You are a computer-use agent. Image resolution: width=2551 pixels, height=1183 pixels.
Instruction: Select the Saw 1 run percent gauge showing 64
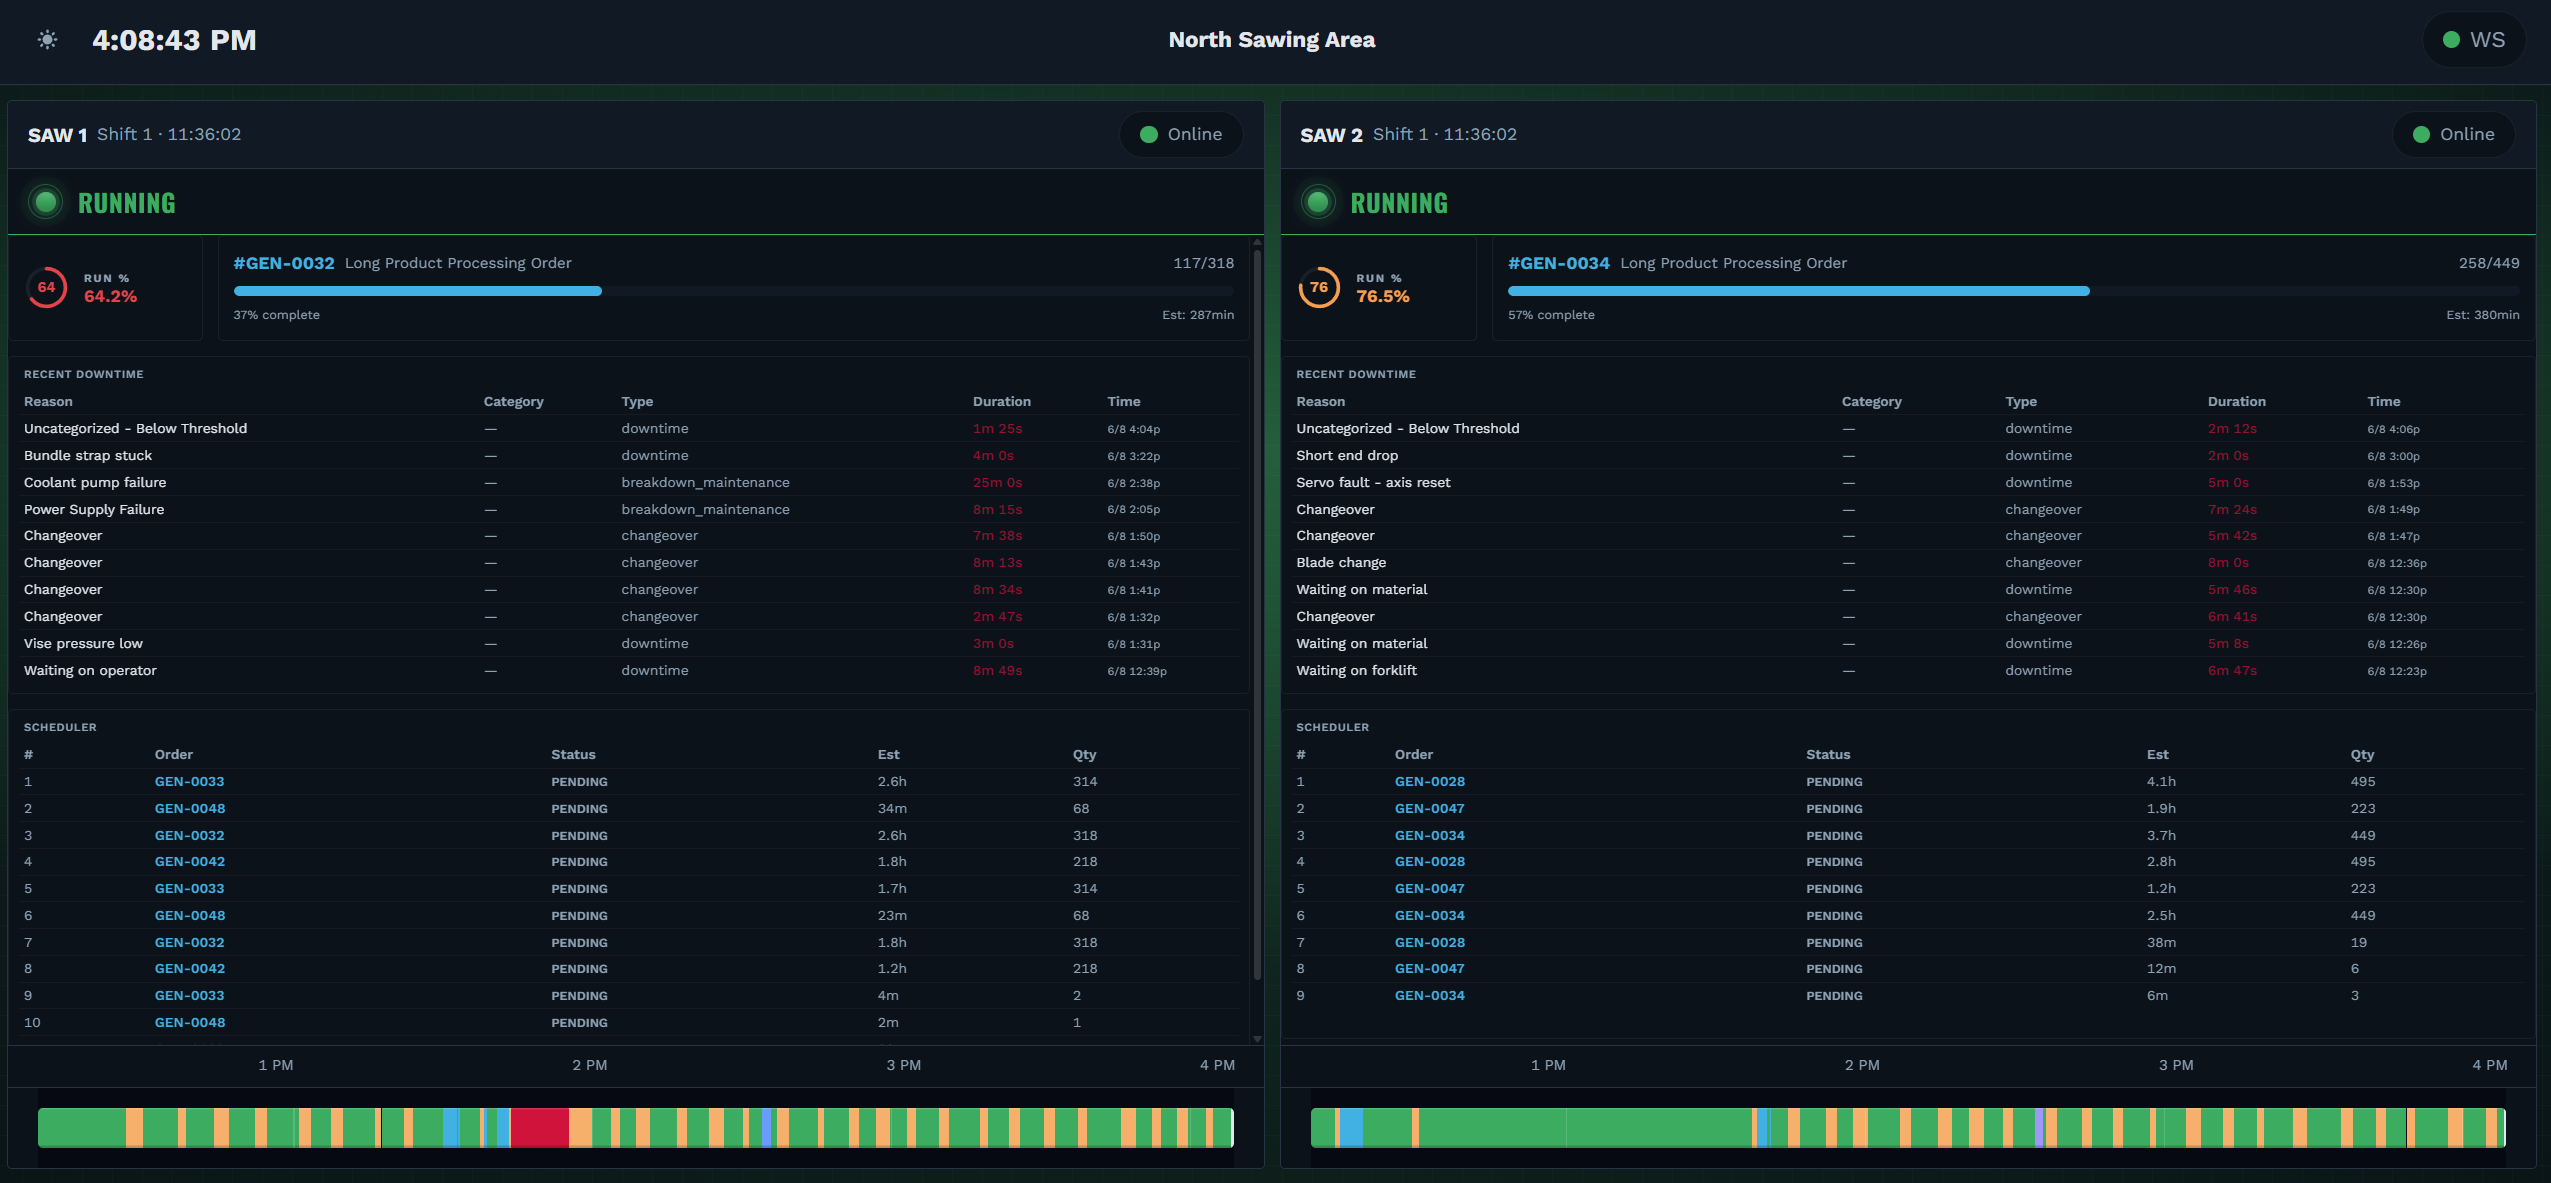point(46,288)
